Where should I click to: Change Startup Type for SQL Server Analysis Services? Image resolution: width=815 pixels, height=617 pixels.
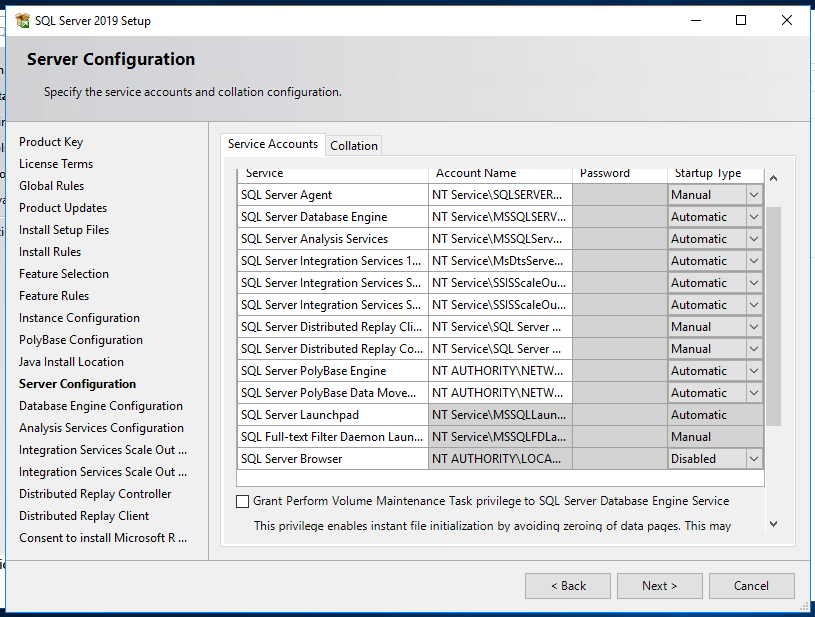[x=754, y=239]
